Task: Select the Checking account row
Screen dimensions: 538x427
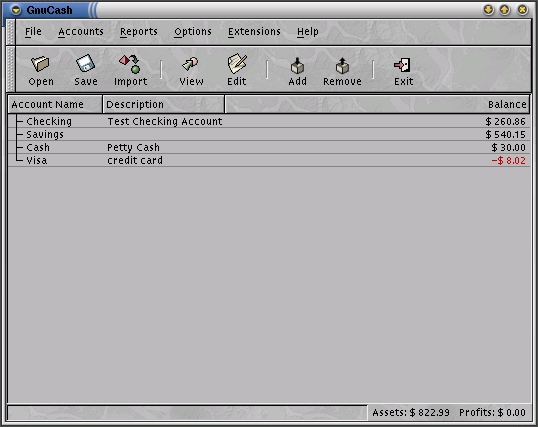Action: [x=269, y=121]
